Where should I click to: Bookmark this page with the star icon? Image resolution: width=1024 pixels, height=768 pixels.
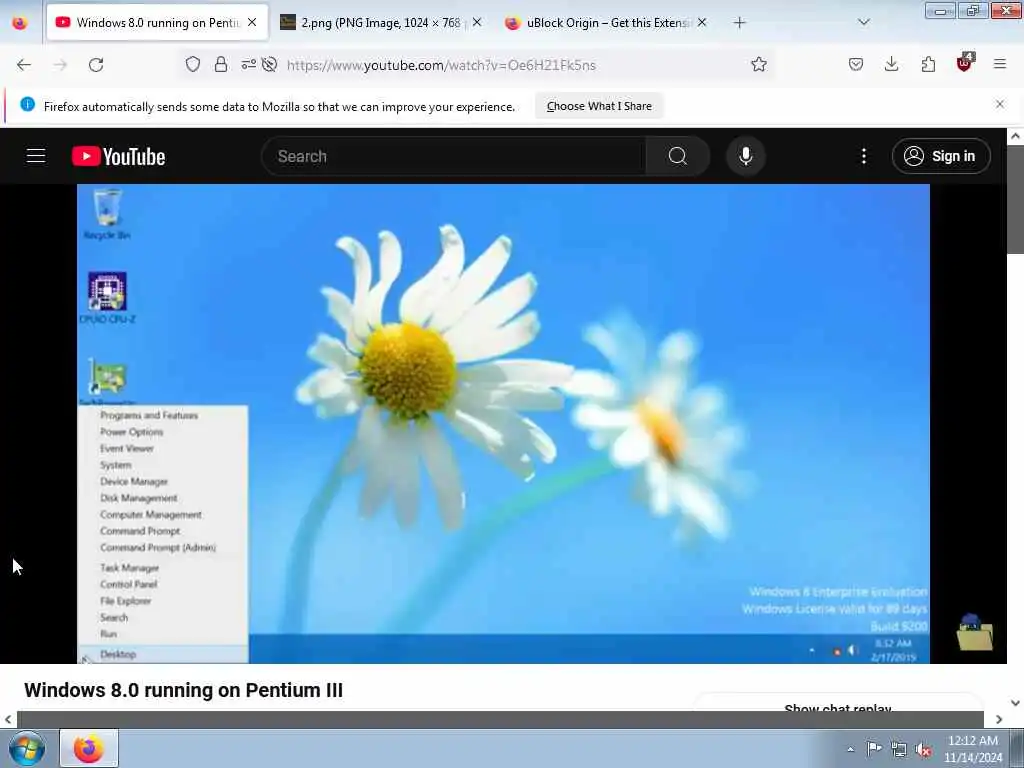click(758, 64)
